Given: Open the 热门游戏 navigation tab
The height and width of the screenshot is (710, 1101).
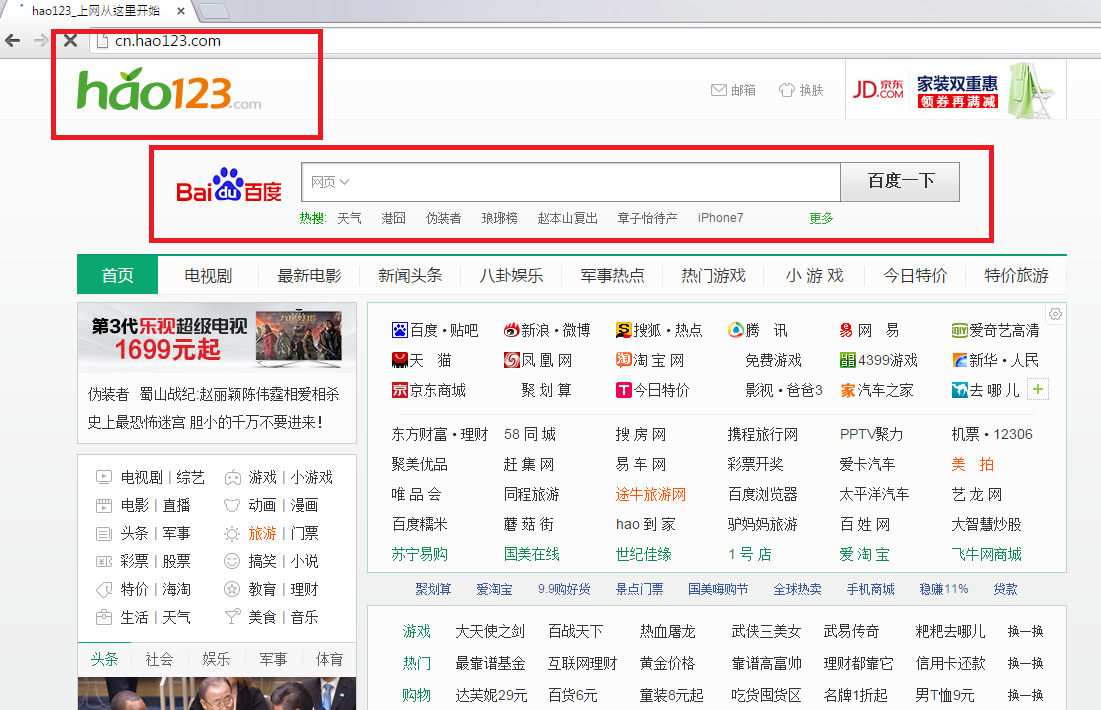Looking at the screenshot, I should pos(713,276).
